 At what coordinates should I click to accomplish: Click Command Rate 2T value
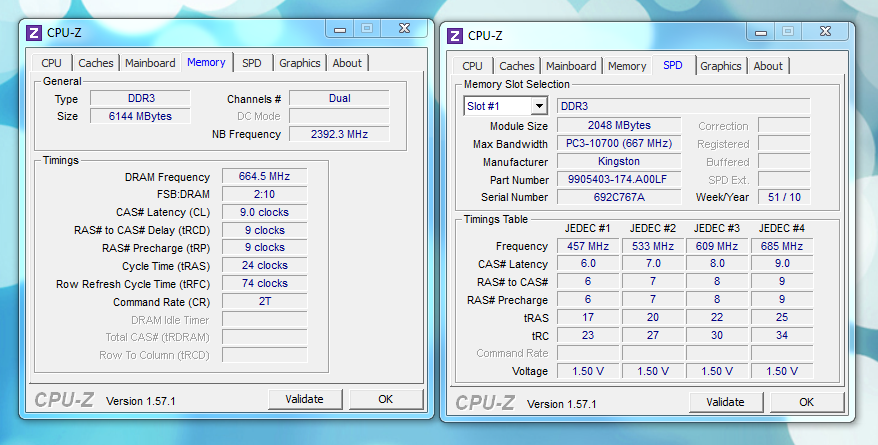pyautogui.click(x=264, y=301)
